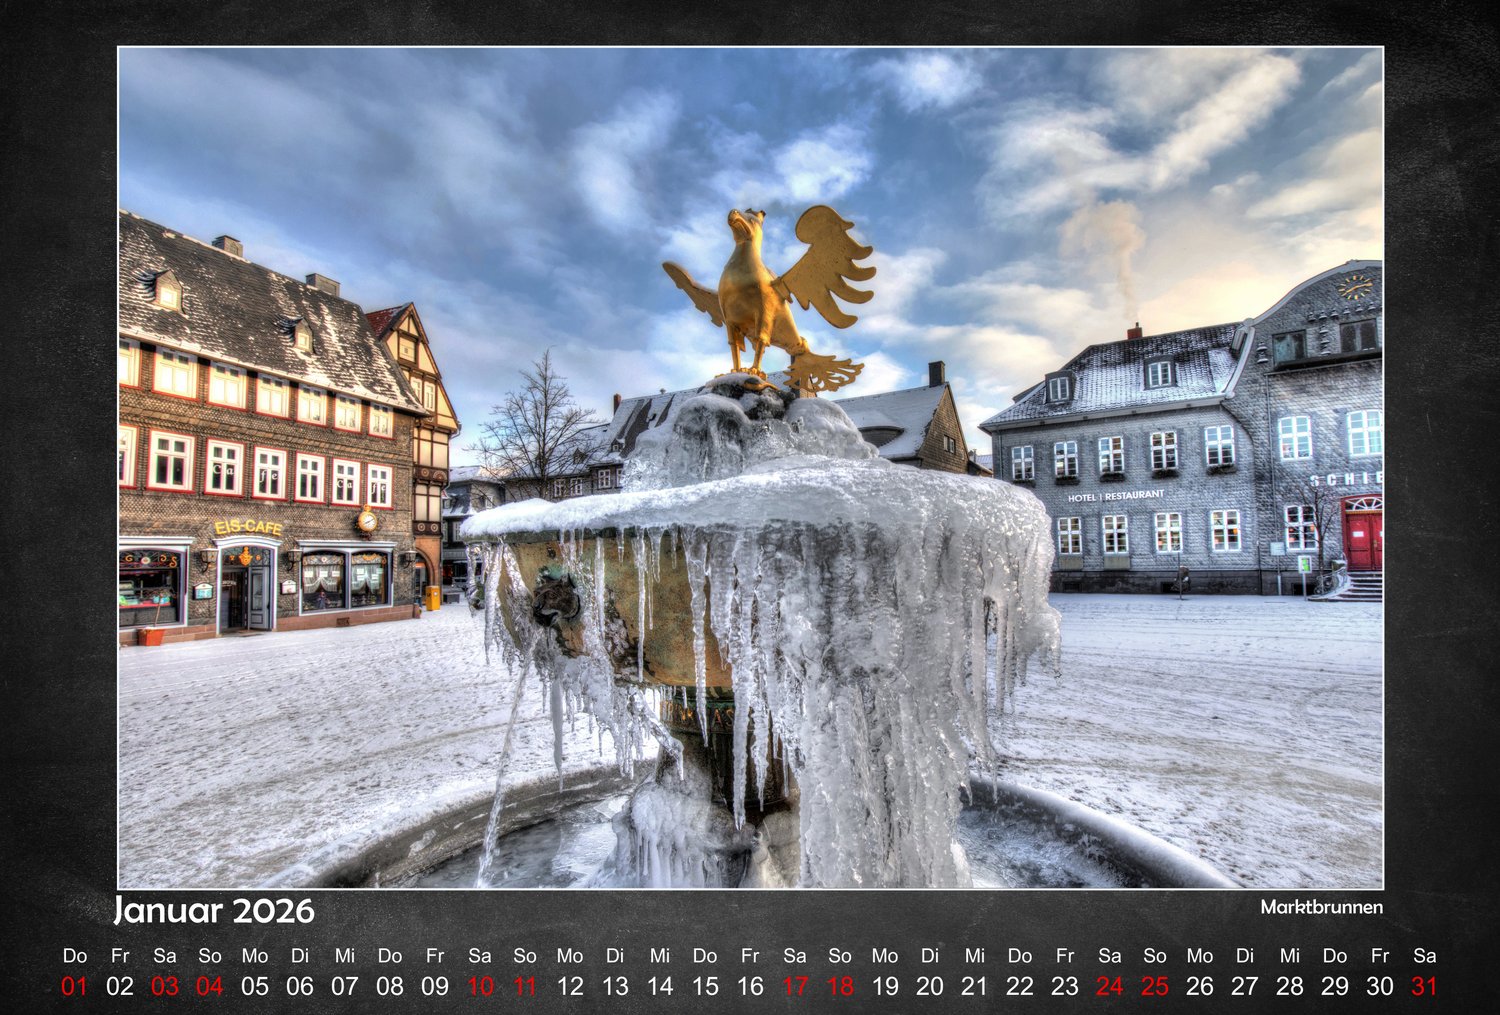The image size is (1500, 1015).
Task: Select date 15 in the calendar row
Action: pyautogui.click(x=705, y=986)
